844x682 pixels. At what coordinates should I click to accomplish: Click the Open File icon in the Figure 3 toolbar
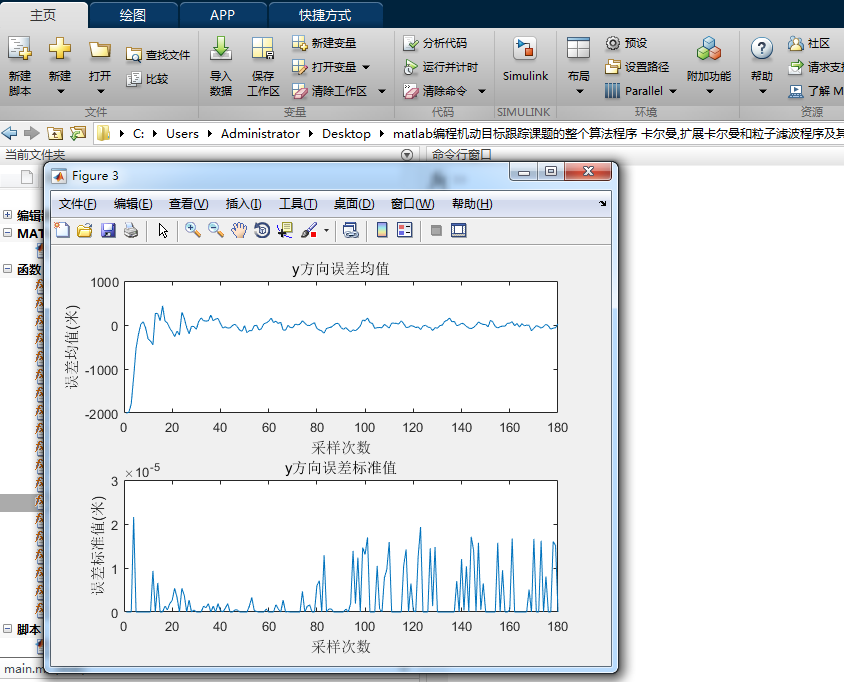[x=85, y=230]
